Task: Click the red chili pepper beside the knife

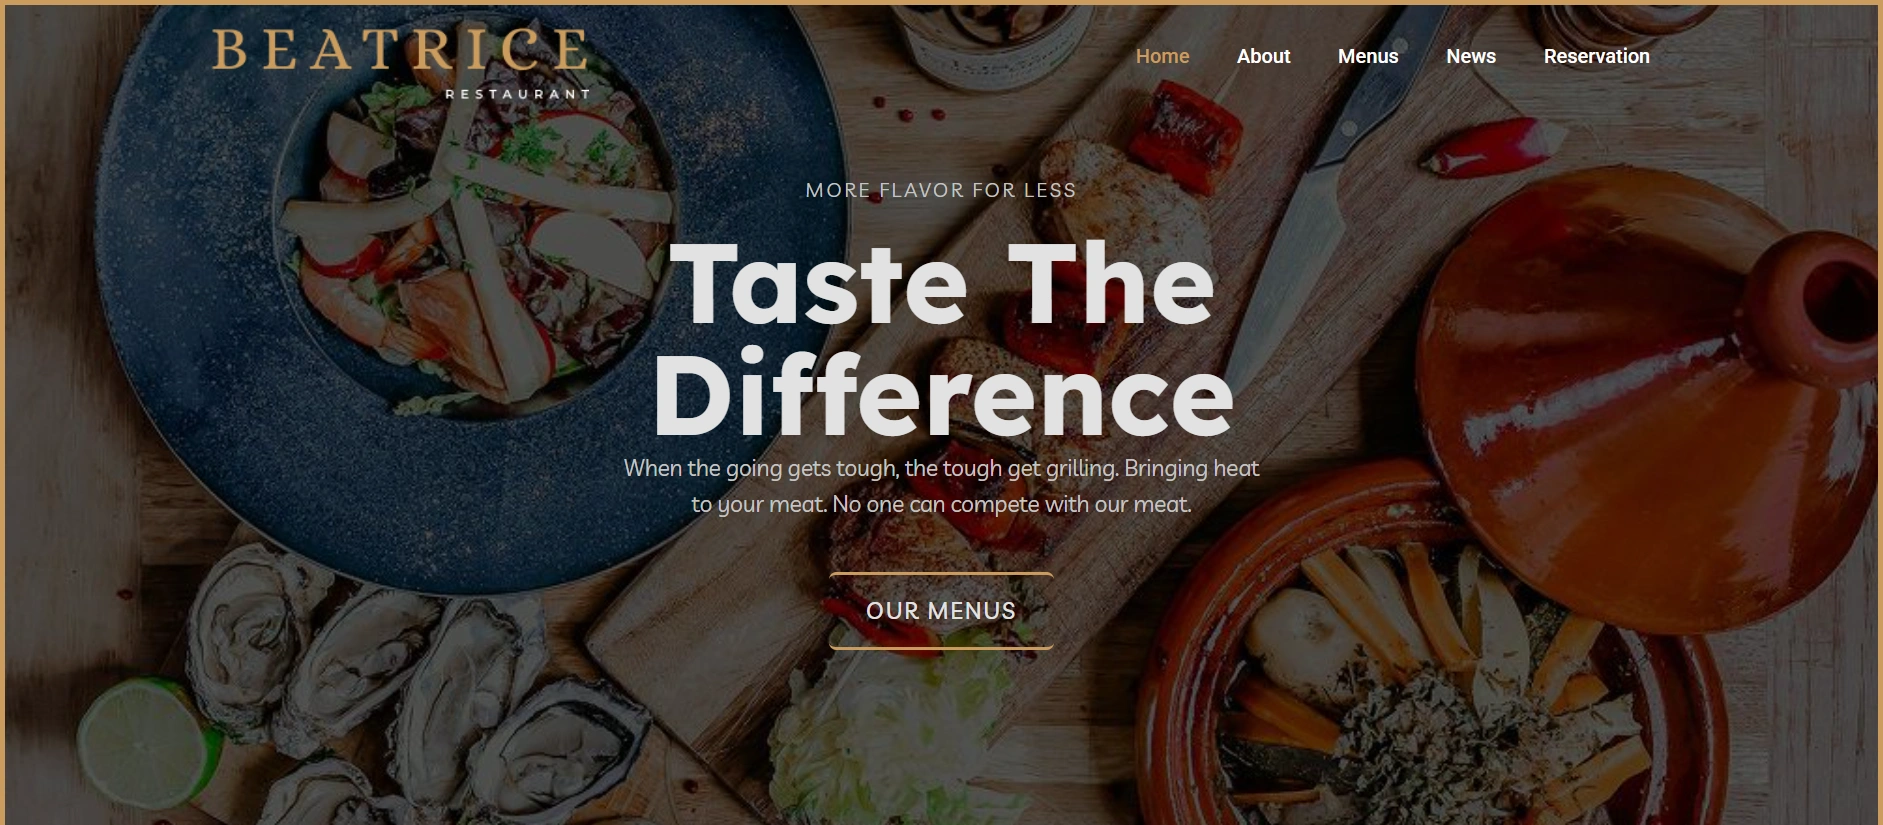Action: [x=1490, y=147]
